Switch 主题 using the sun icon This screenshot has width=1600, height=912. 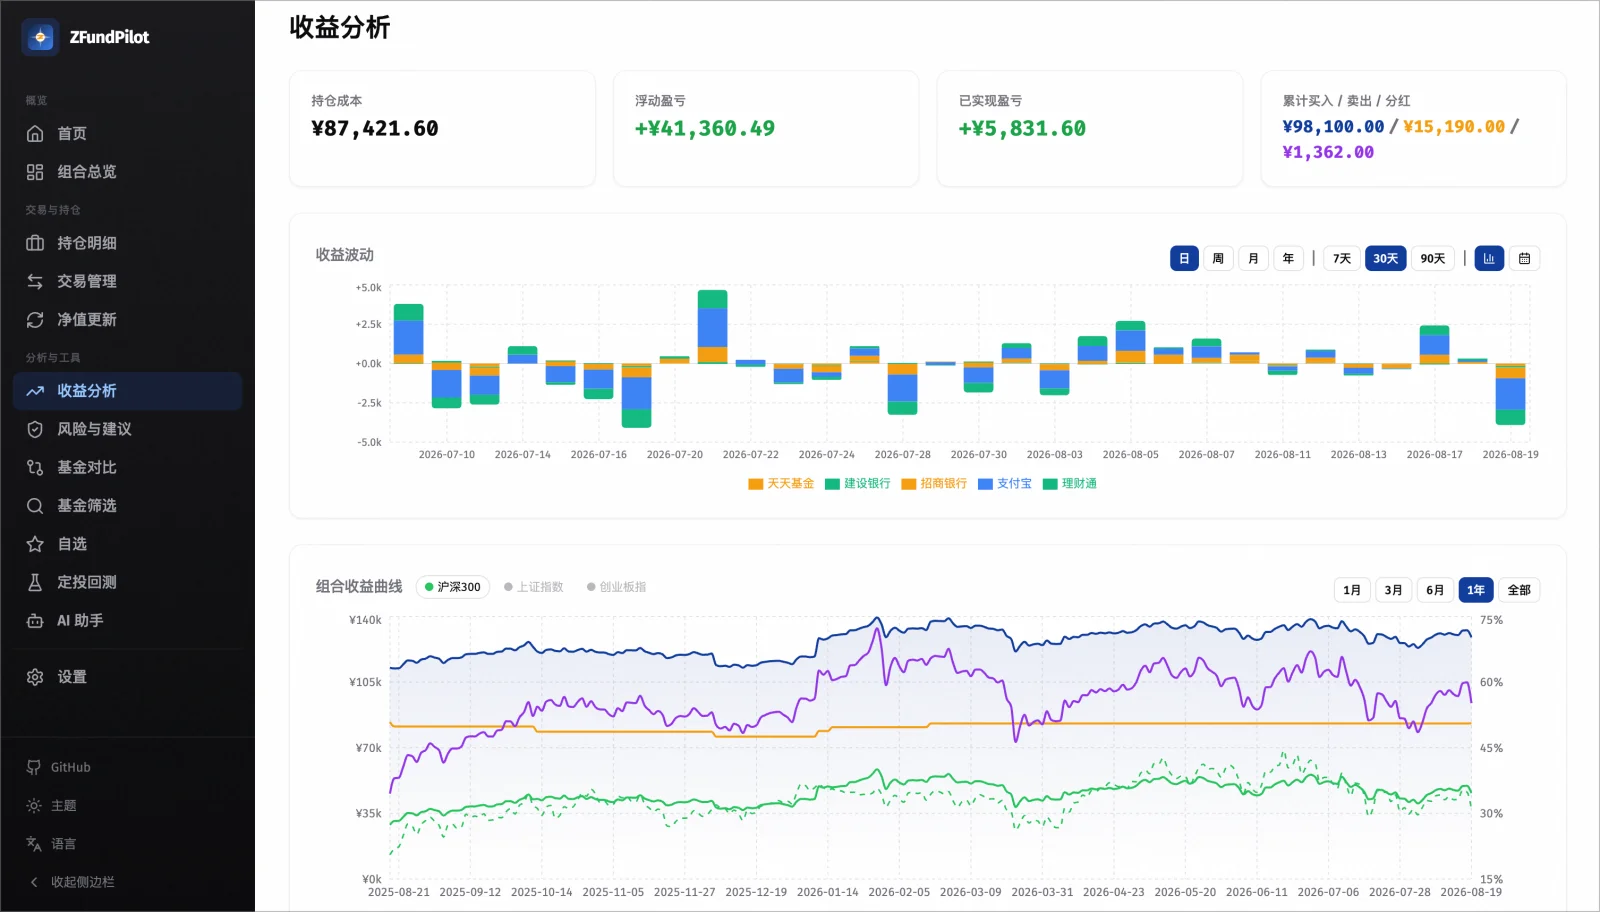tap(34, 805)
